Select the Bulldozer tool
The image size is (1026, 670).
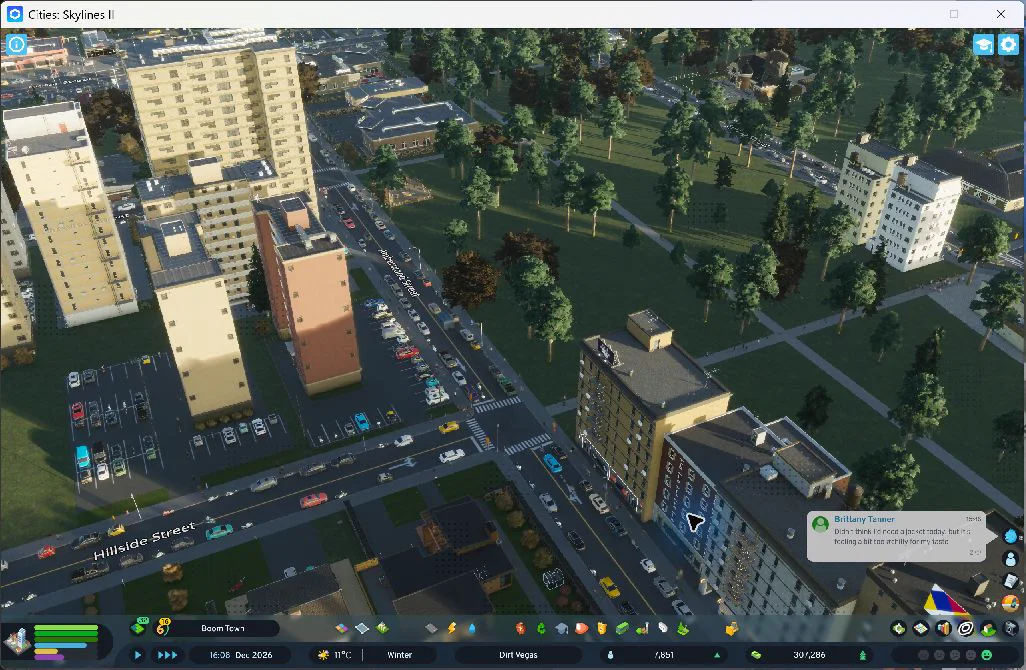(732, 628)
